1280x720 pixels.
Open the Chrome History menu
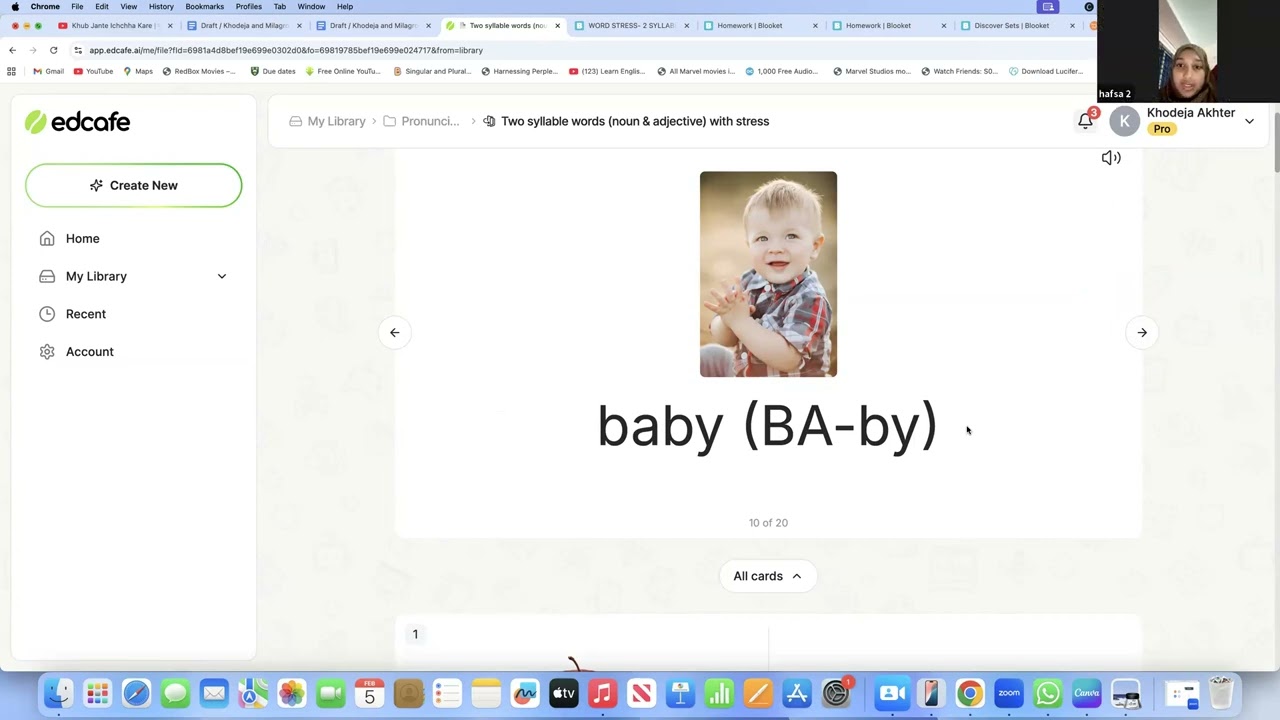(161, 7)
